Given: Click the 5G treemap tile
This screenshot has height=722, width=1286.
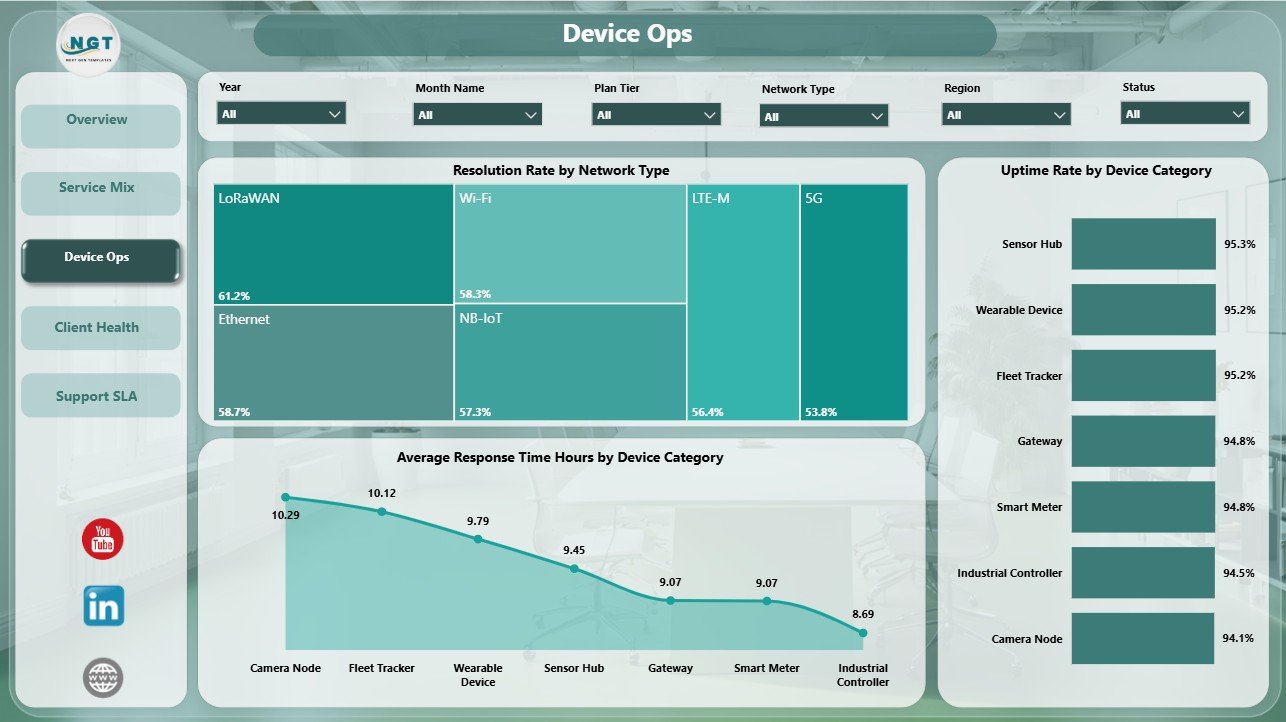Looking at the screenshot, I should [x=854, y=302].
